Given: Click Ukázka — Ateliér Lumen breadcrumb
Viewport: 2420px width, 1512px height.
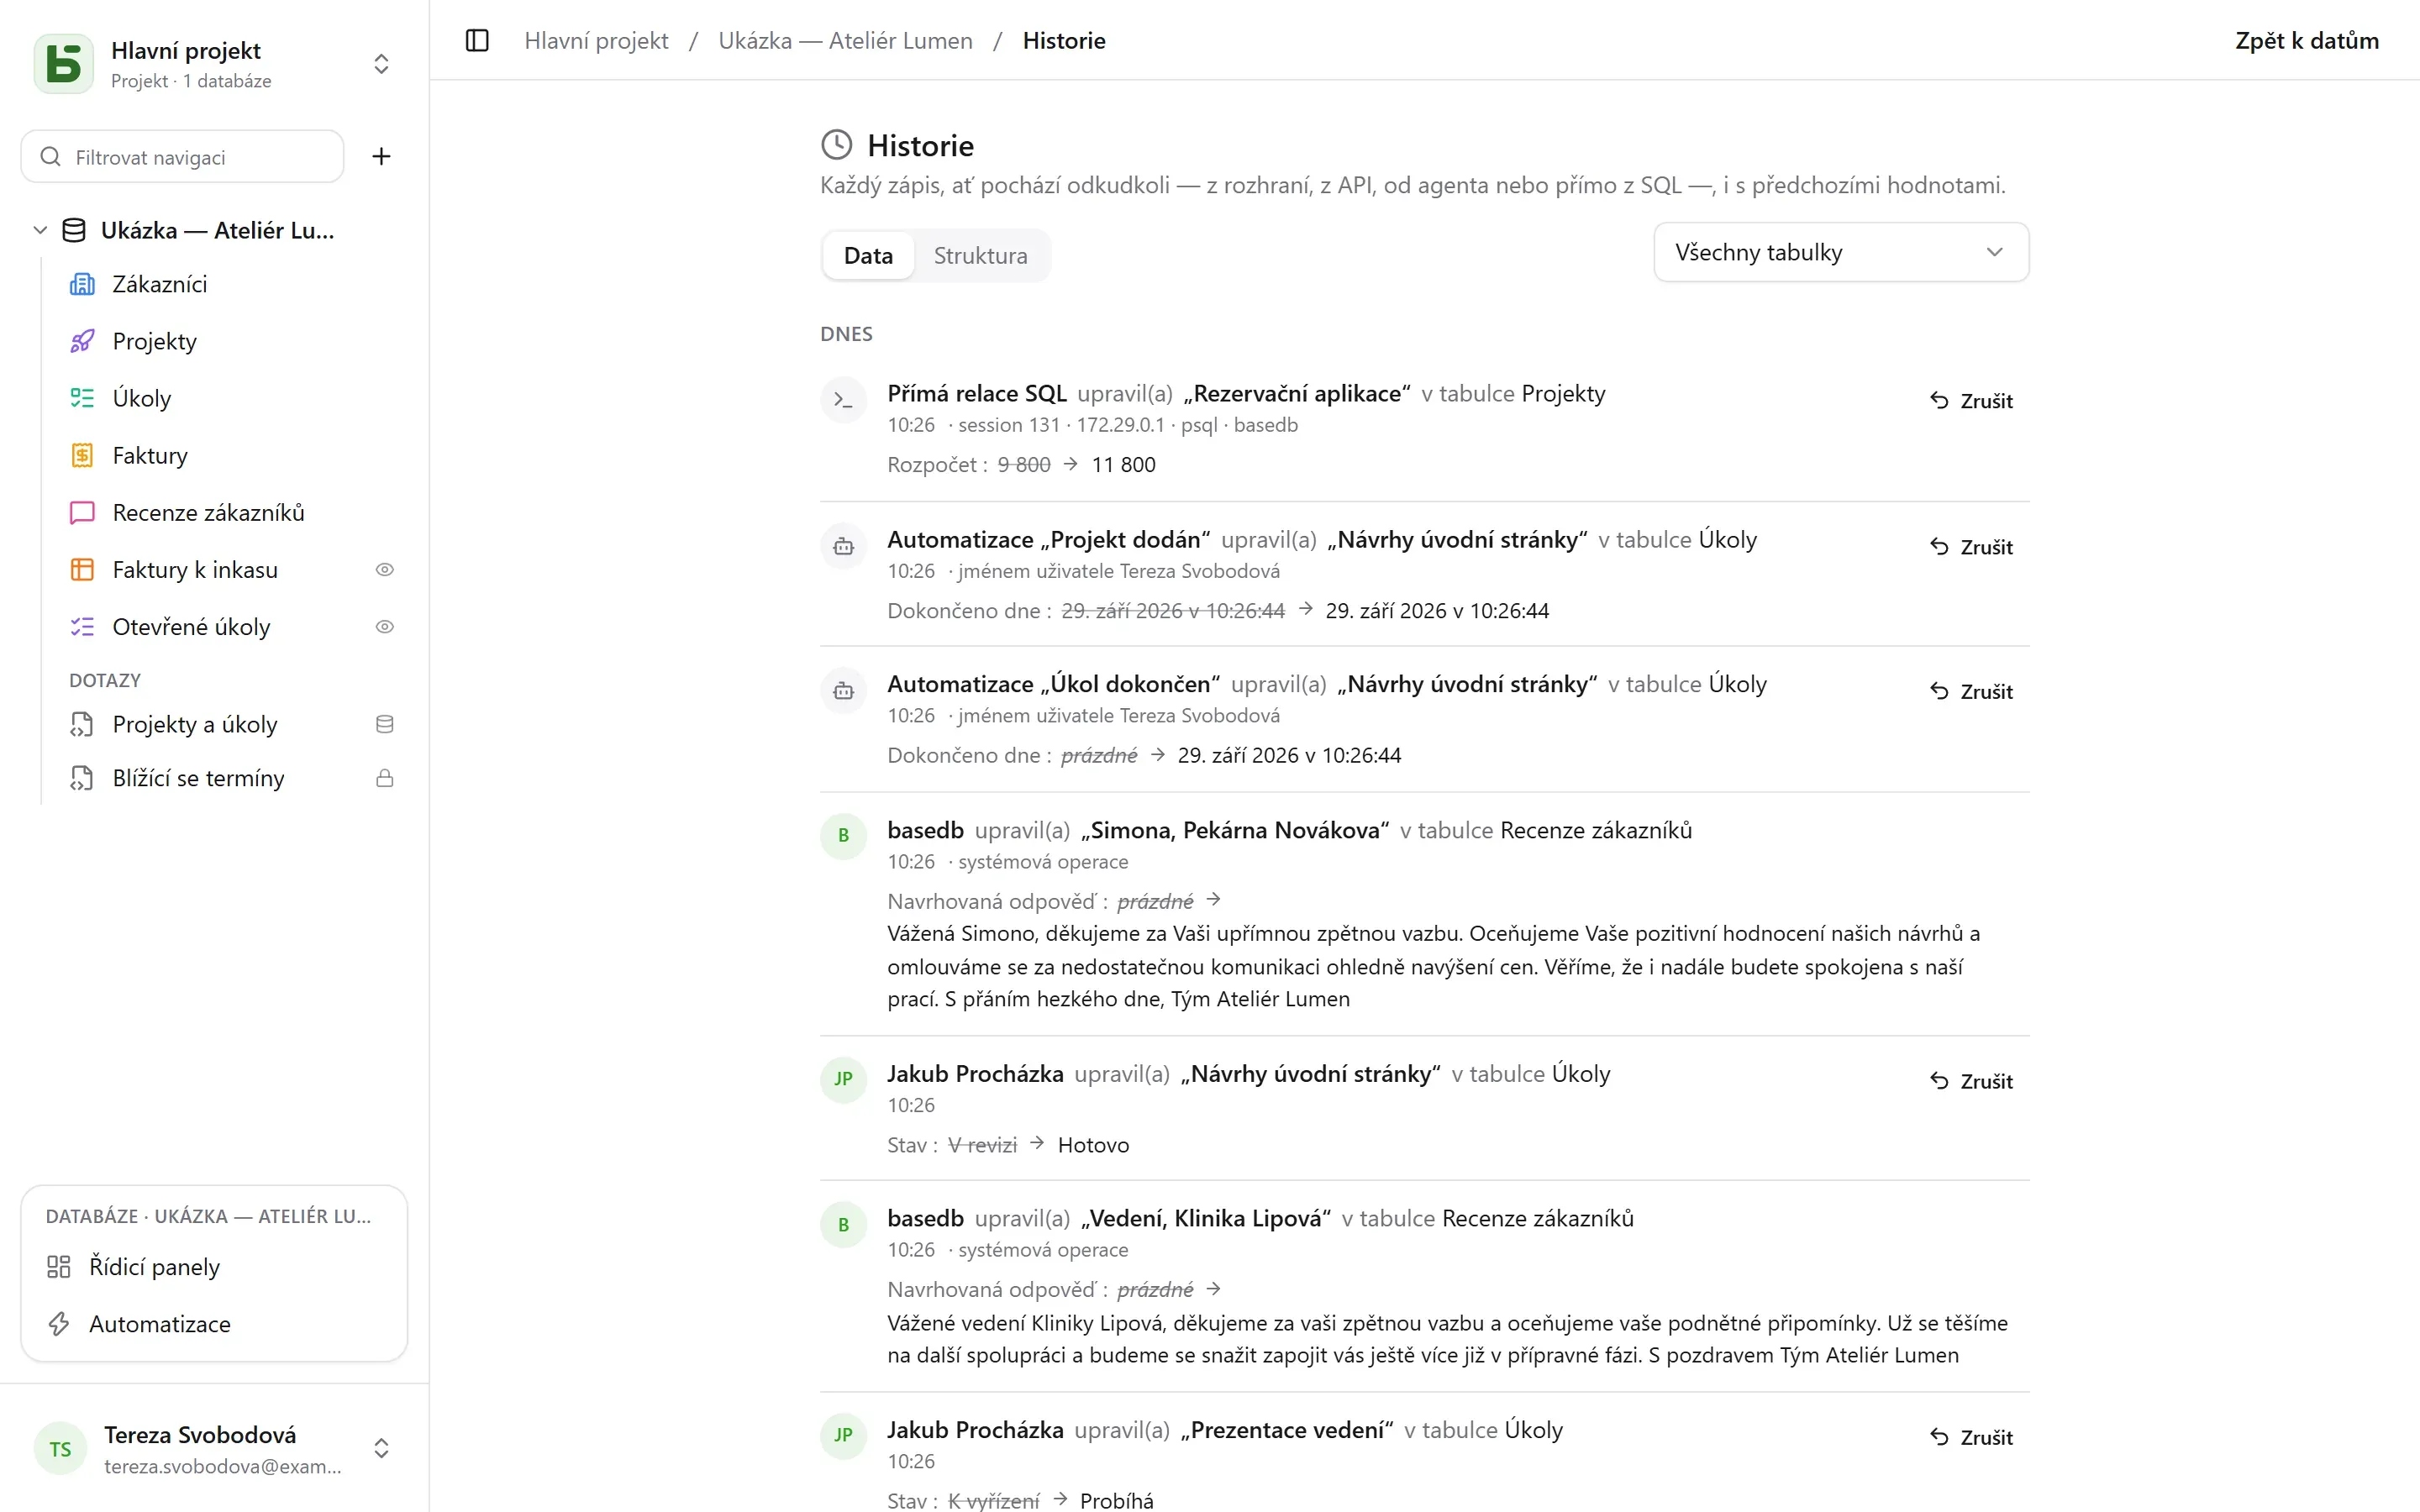Looking at the screenshot, I should tap(845, 41).
